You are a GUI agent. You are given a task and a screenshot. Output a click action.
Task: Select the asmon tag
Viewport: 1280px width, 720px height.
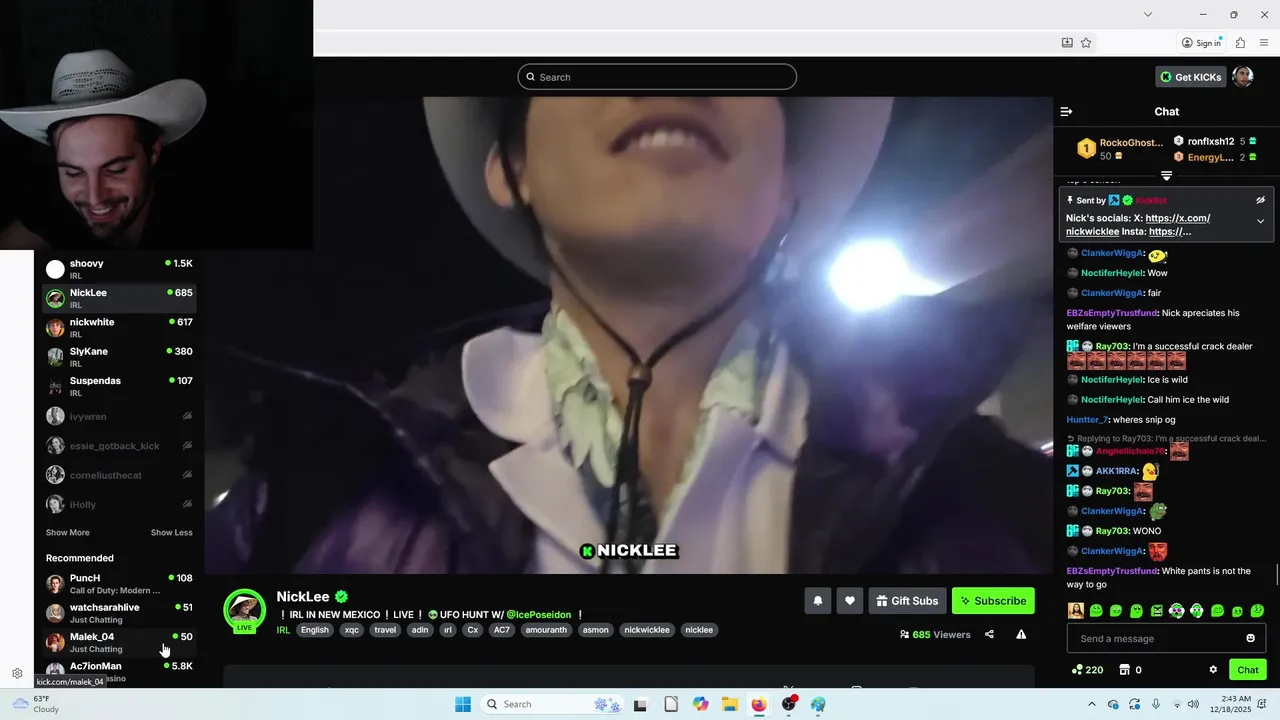point(596,630)
